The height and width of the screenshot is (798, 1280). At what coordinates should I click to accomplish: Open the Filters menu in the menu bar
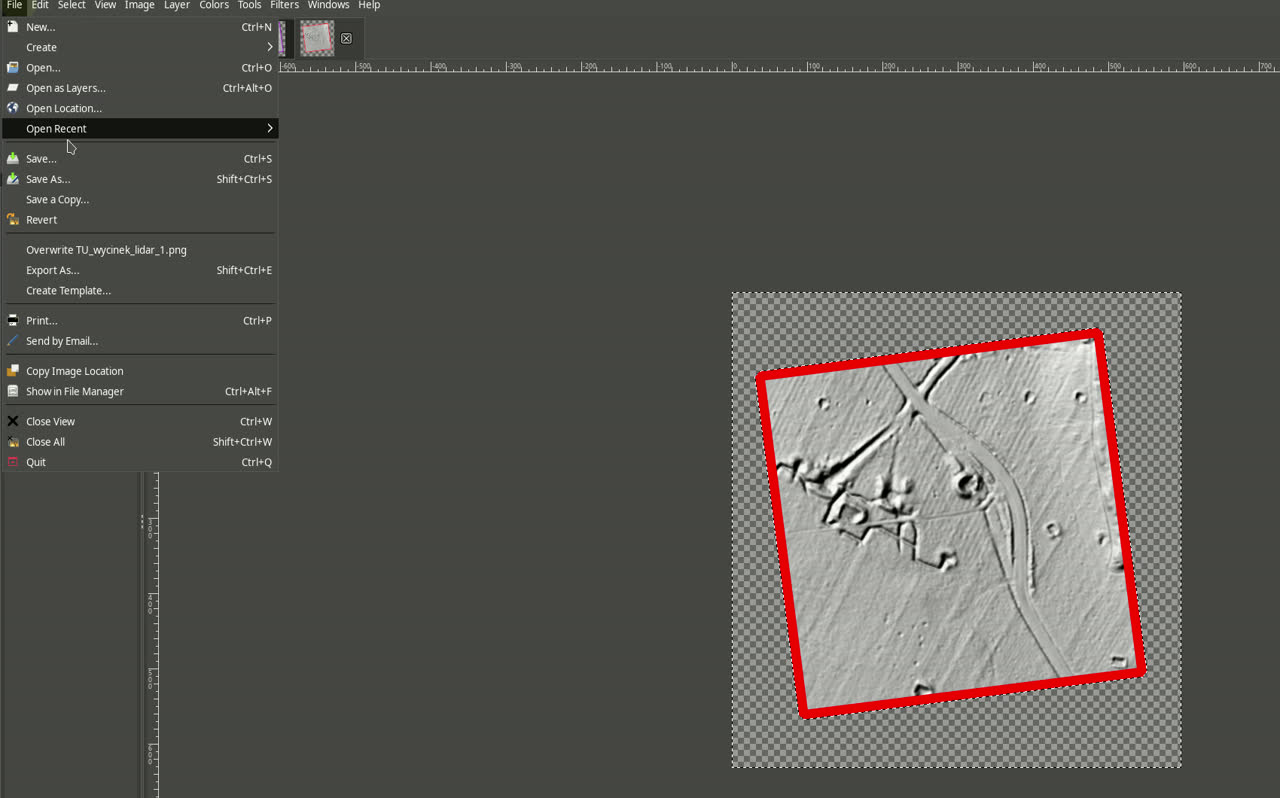click(x=284, y=5)
